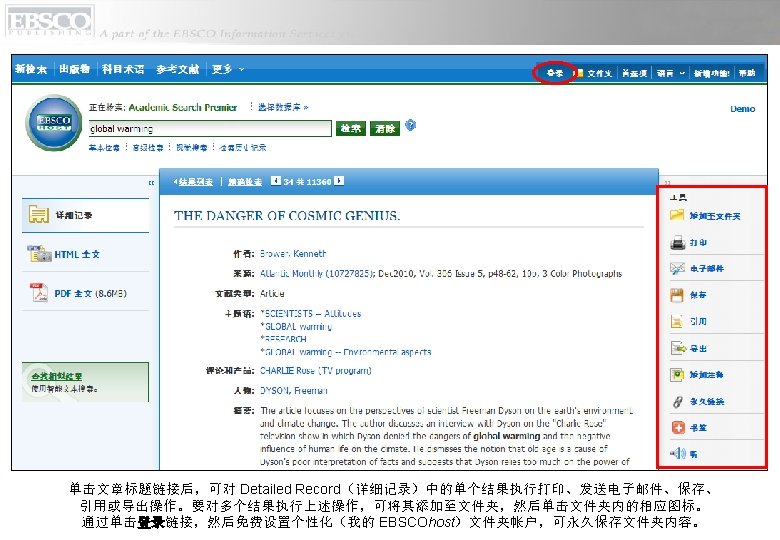The height and width of the screenshot is (540, 780).
Task: Click the 听 speaker icon
Action: 678,453
